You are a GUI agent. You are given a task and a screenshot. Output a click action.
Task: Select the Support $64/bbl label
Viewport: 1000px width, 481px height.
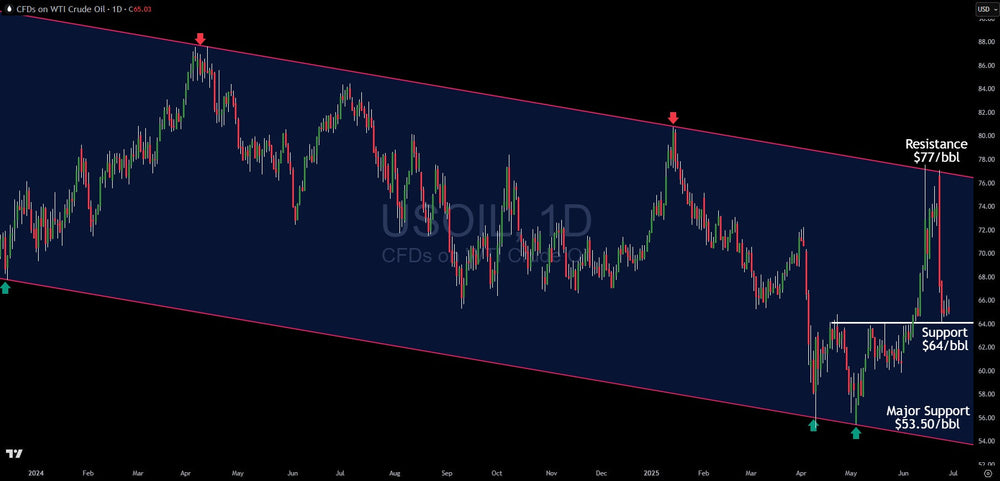pos(943,339)
